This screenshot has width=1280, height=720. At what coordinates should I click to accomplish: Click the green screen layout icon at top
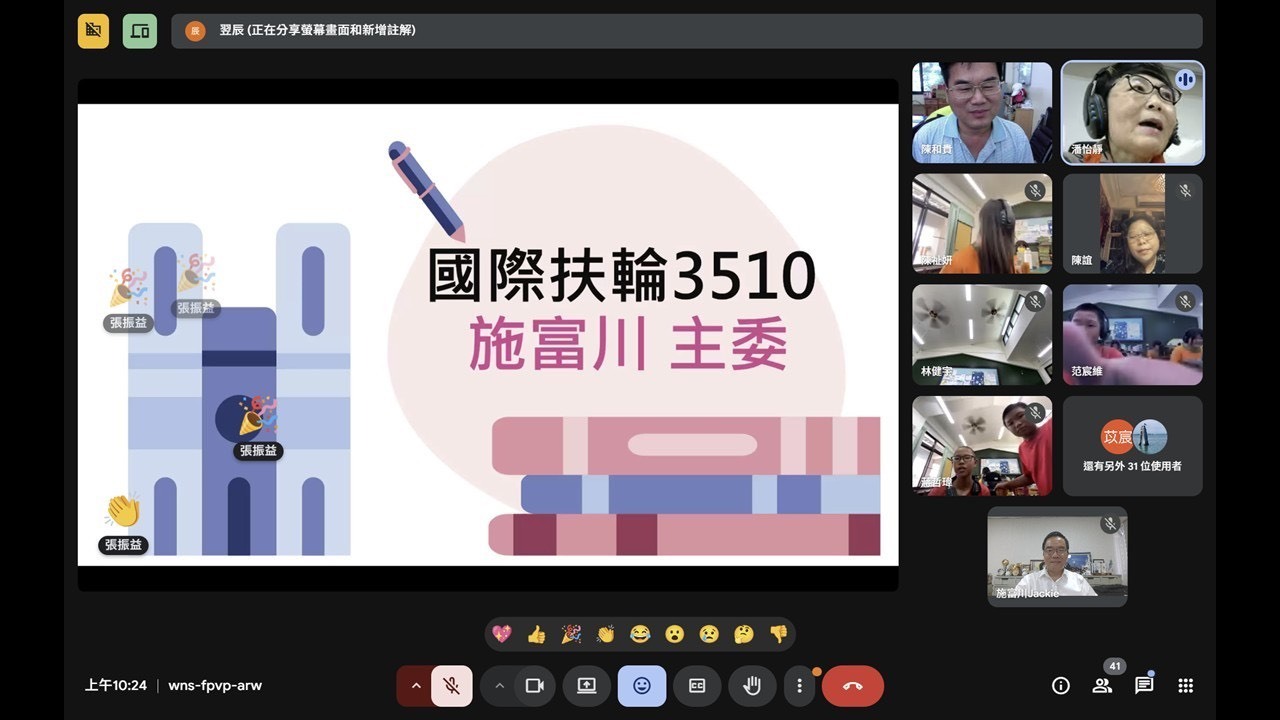click(140, 31)
